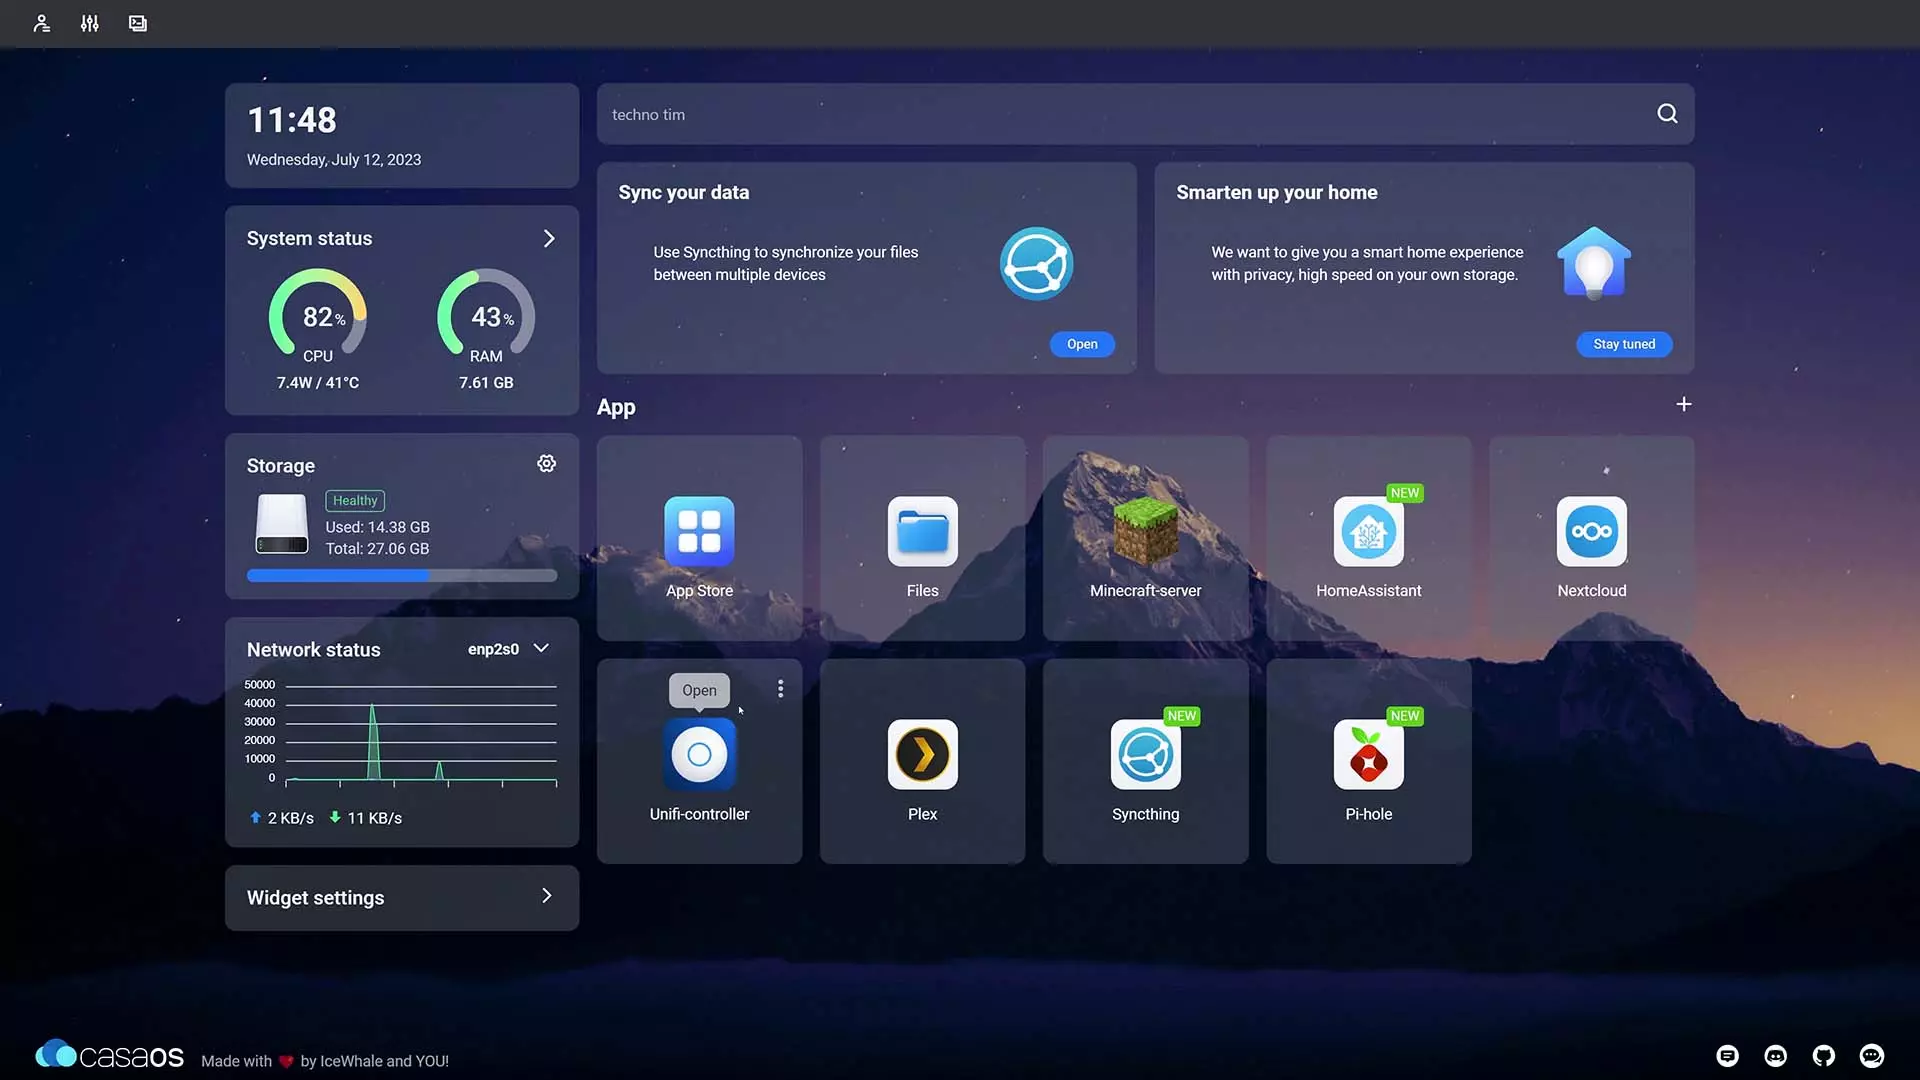Click the download speed 11 KB/s
This screenshot has height=1080, width=1920.
click(x=365, y=818)
